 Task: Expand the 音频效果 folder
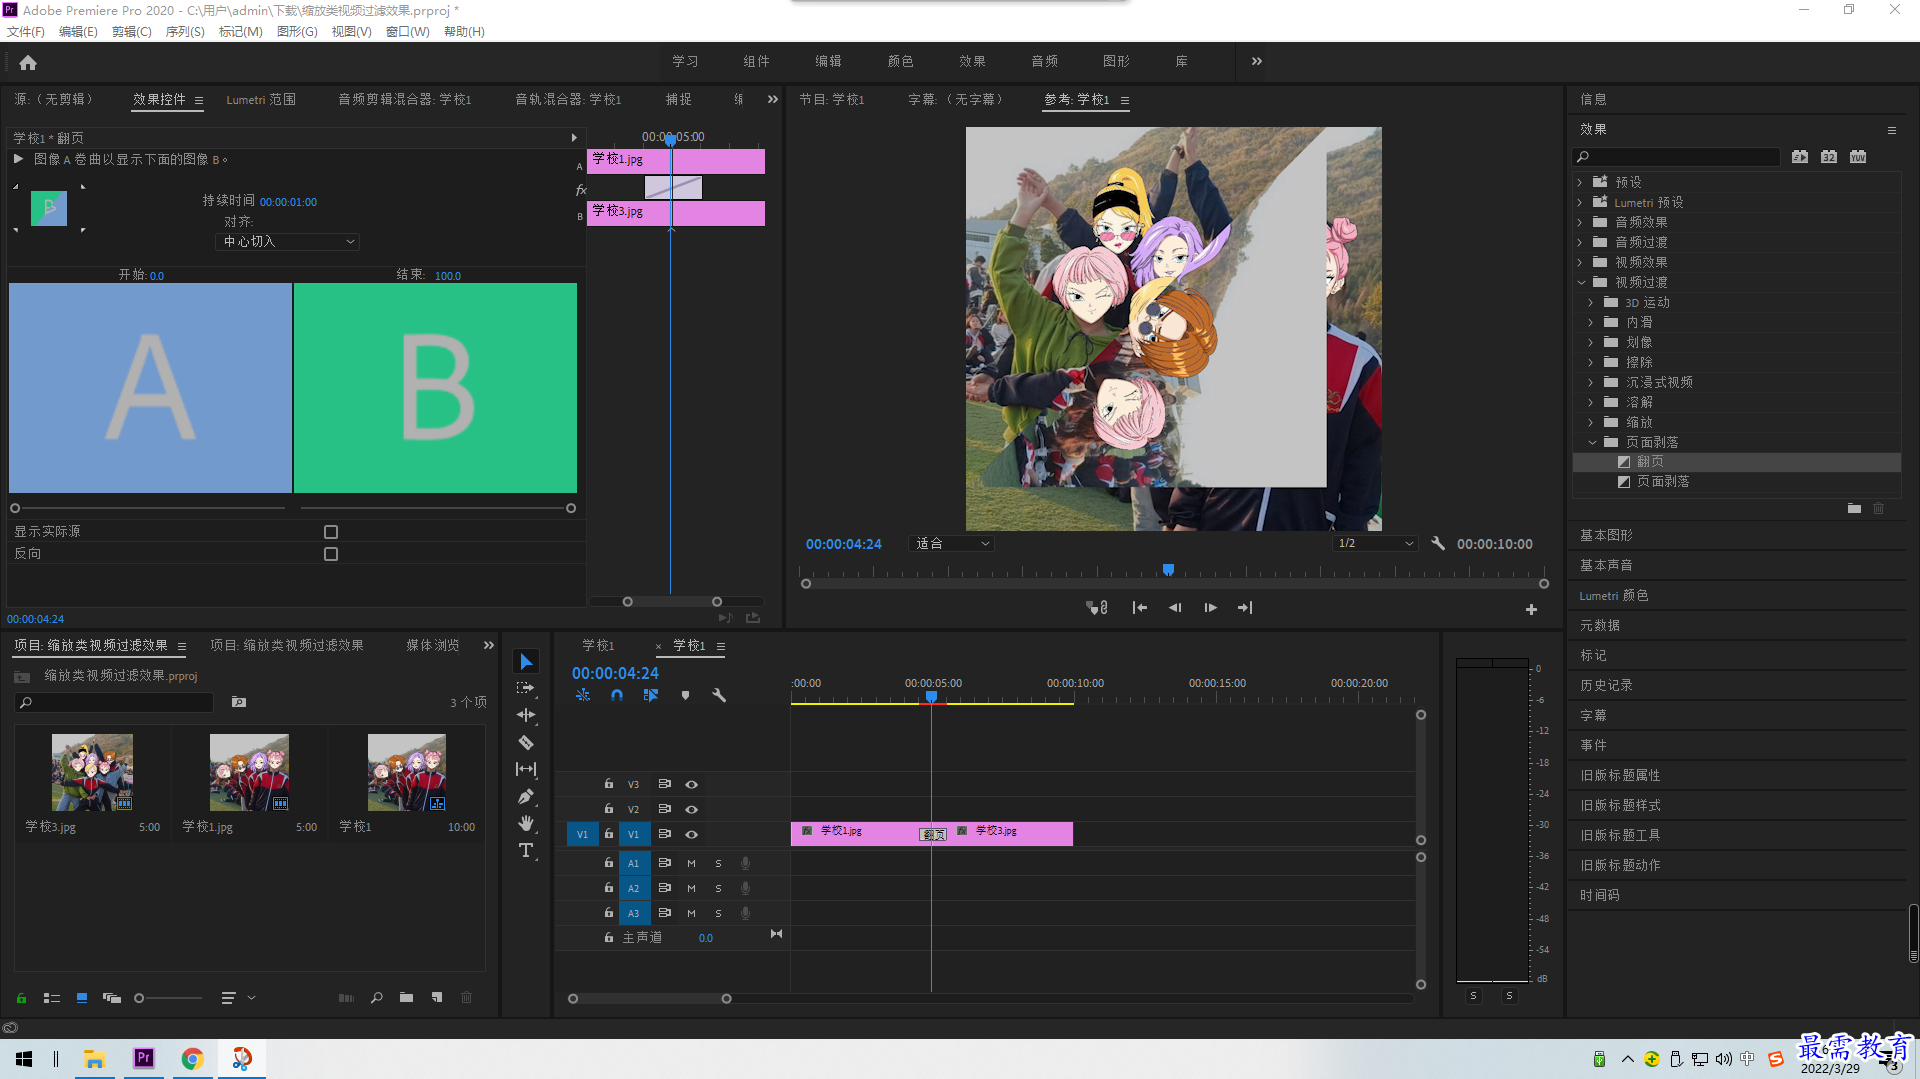click(1581, 222)
